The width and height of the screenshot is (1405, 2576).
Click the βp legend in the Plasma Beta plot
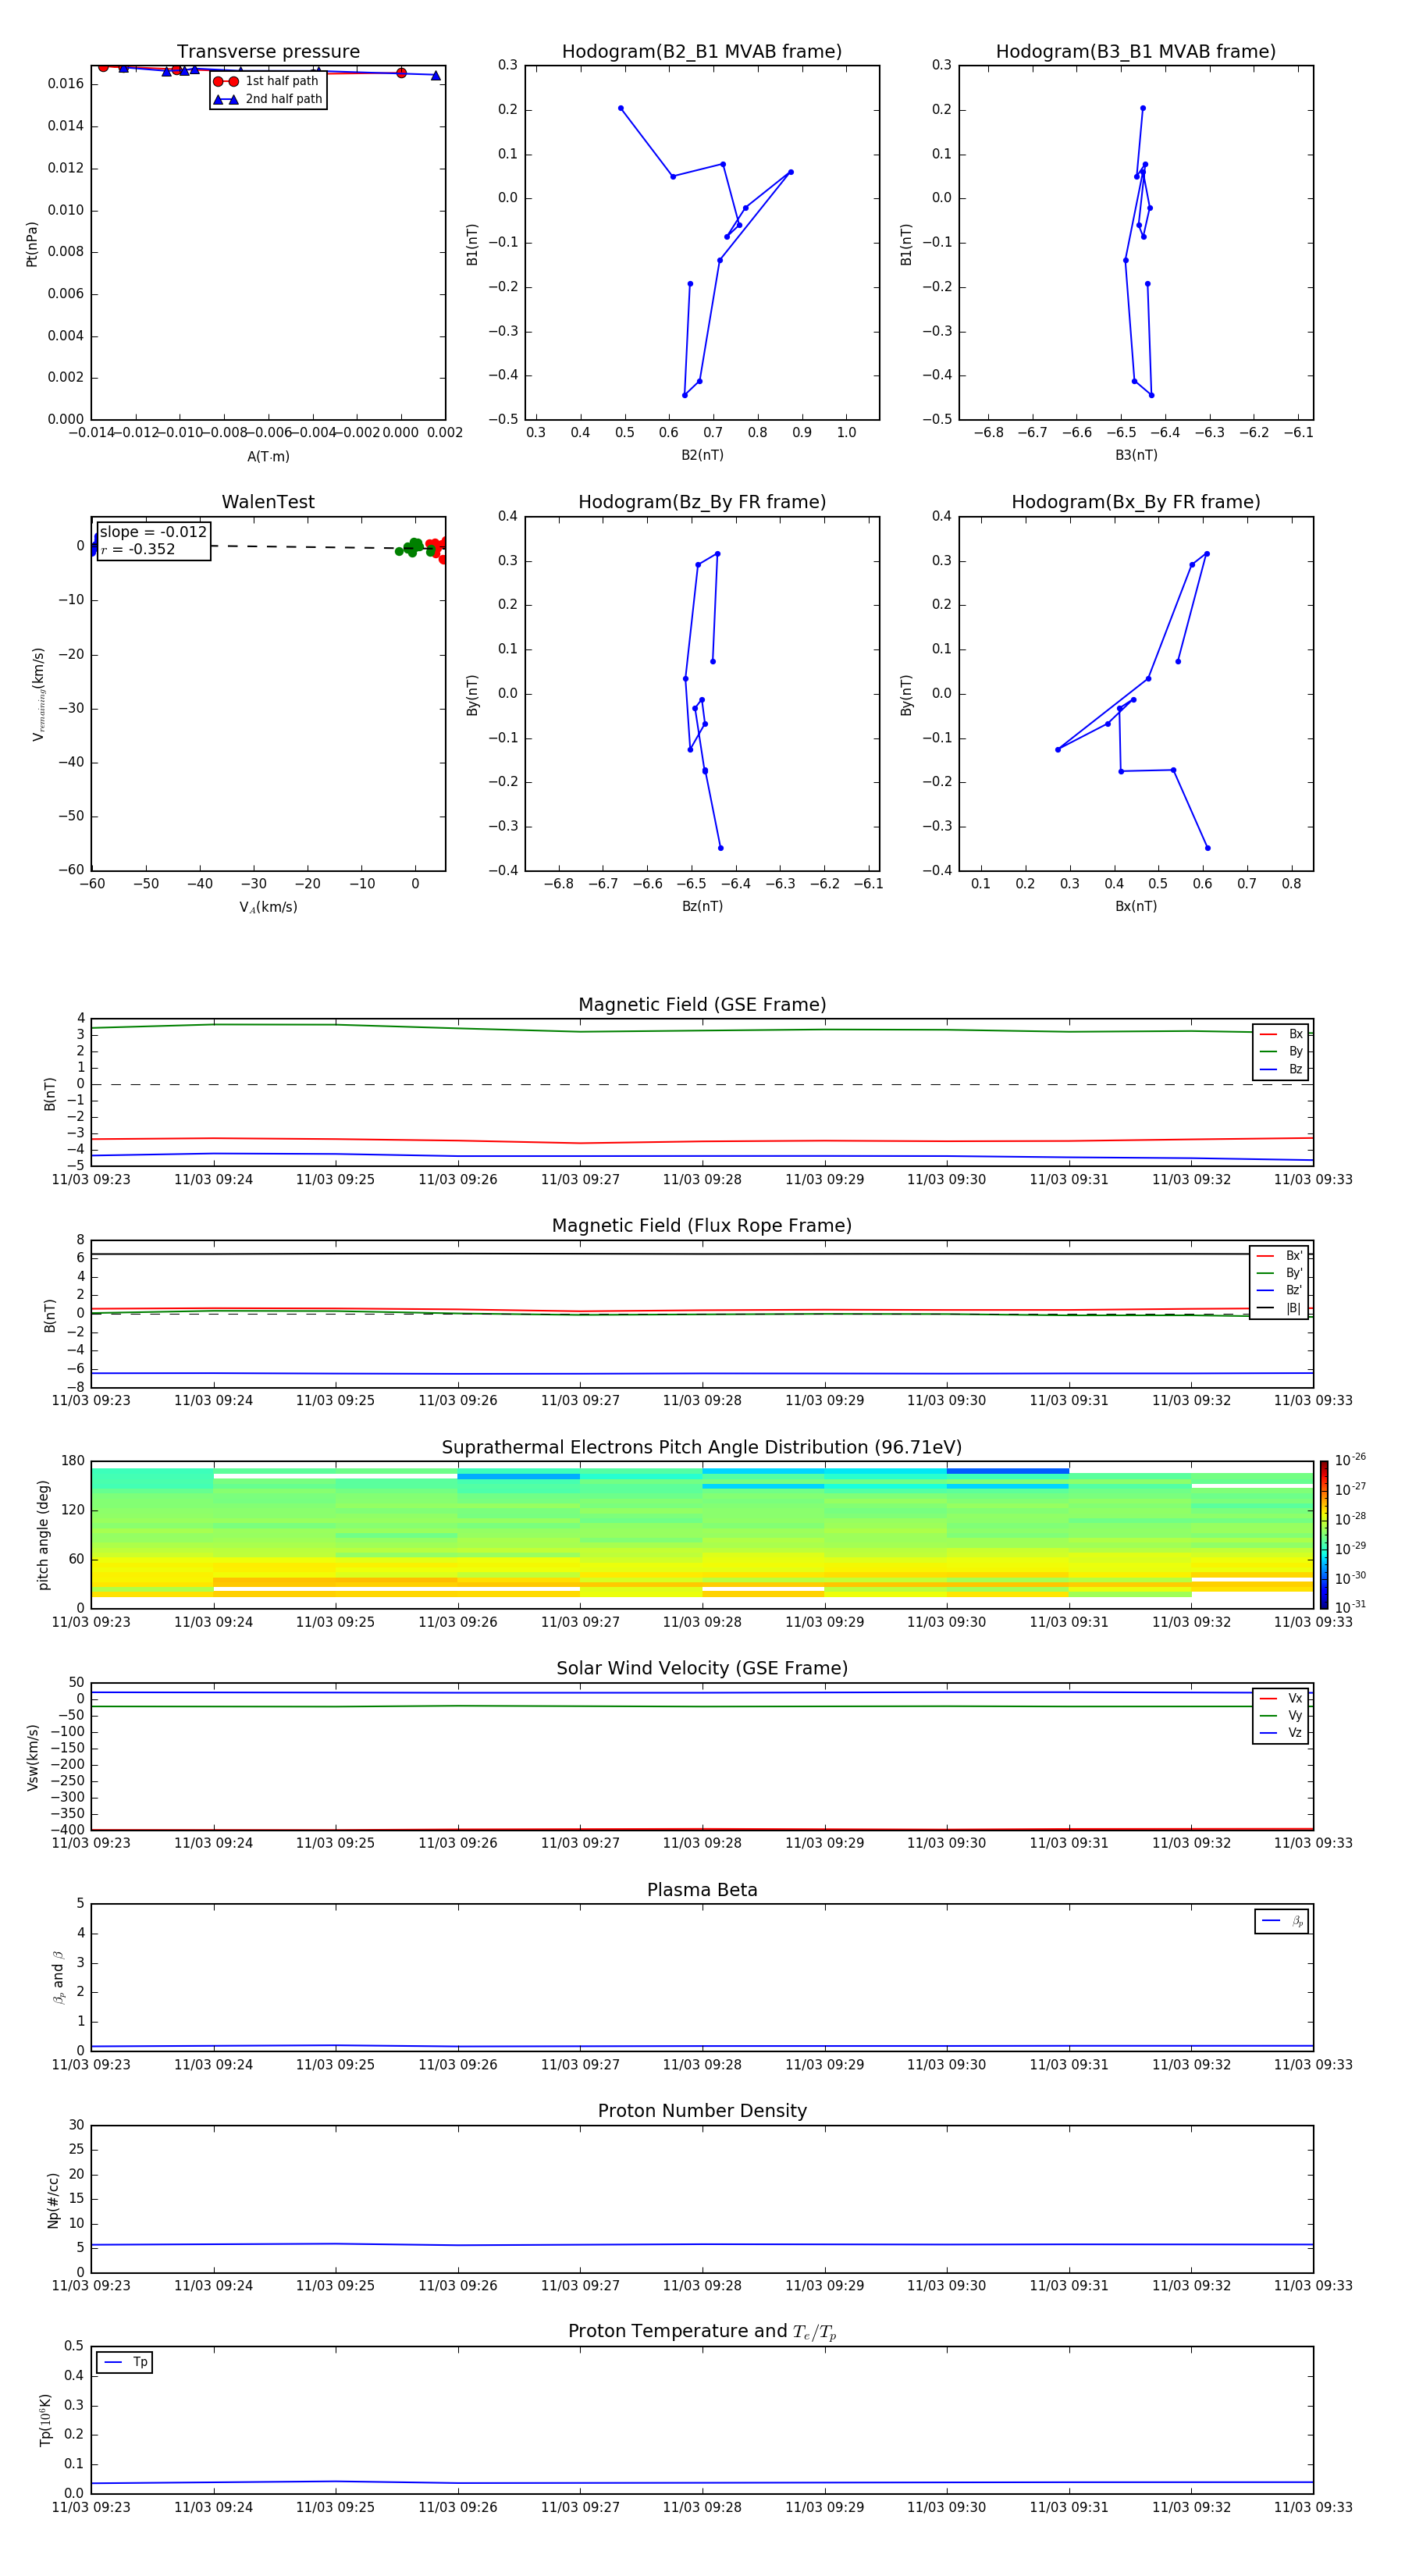click(1281, 1921)
